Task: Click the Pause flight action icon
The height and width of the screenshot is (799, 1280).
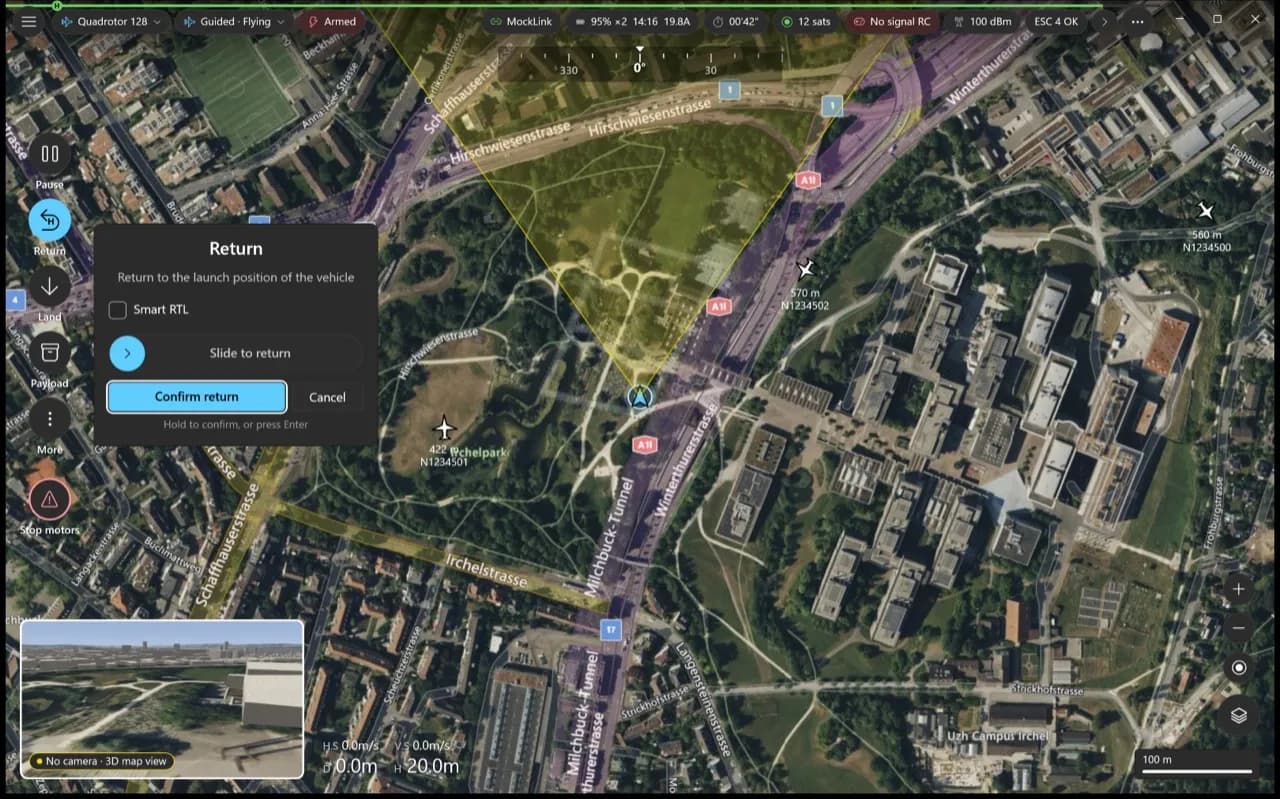Action: tap(49, 154)
